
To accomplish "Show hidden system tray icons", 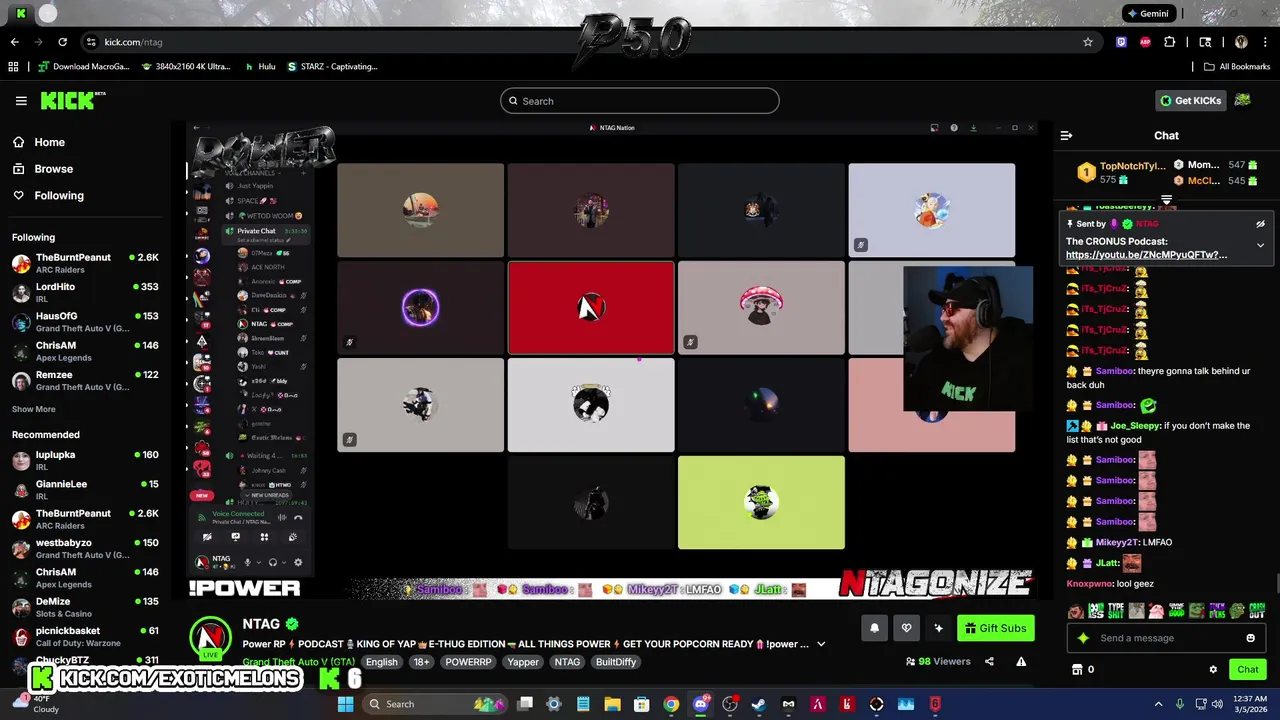I will 1157,704.
